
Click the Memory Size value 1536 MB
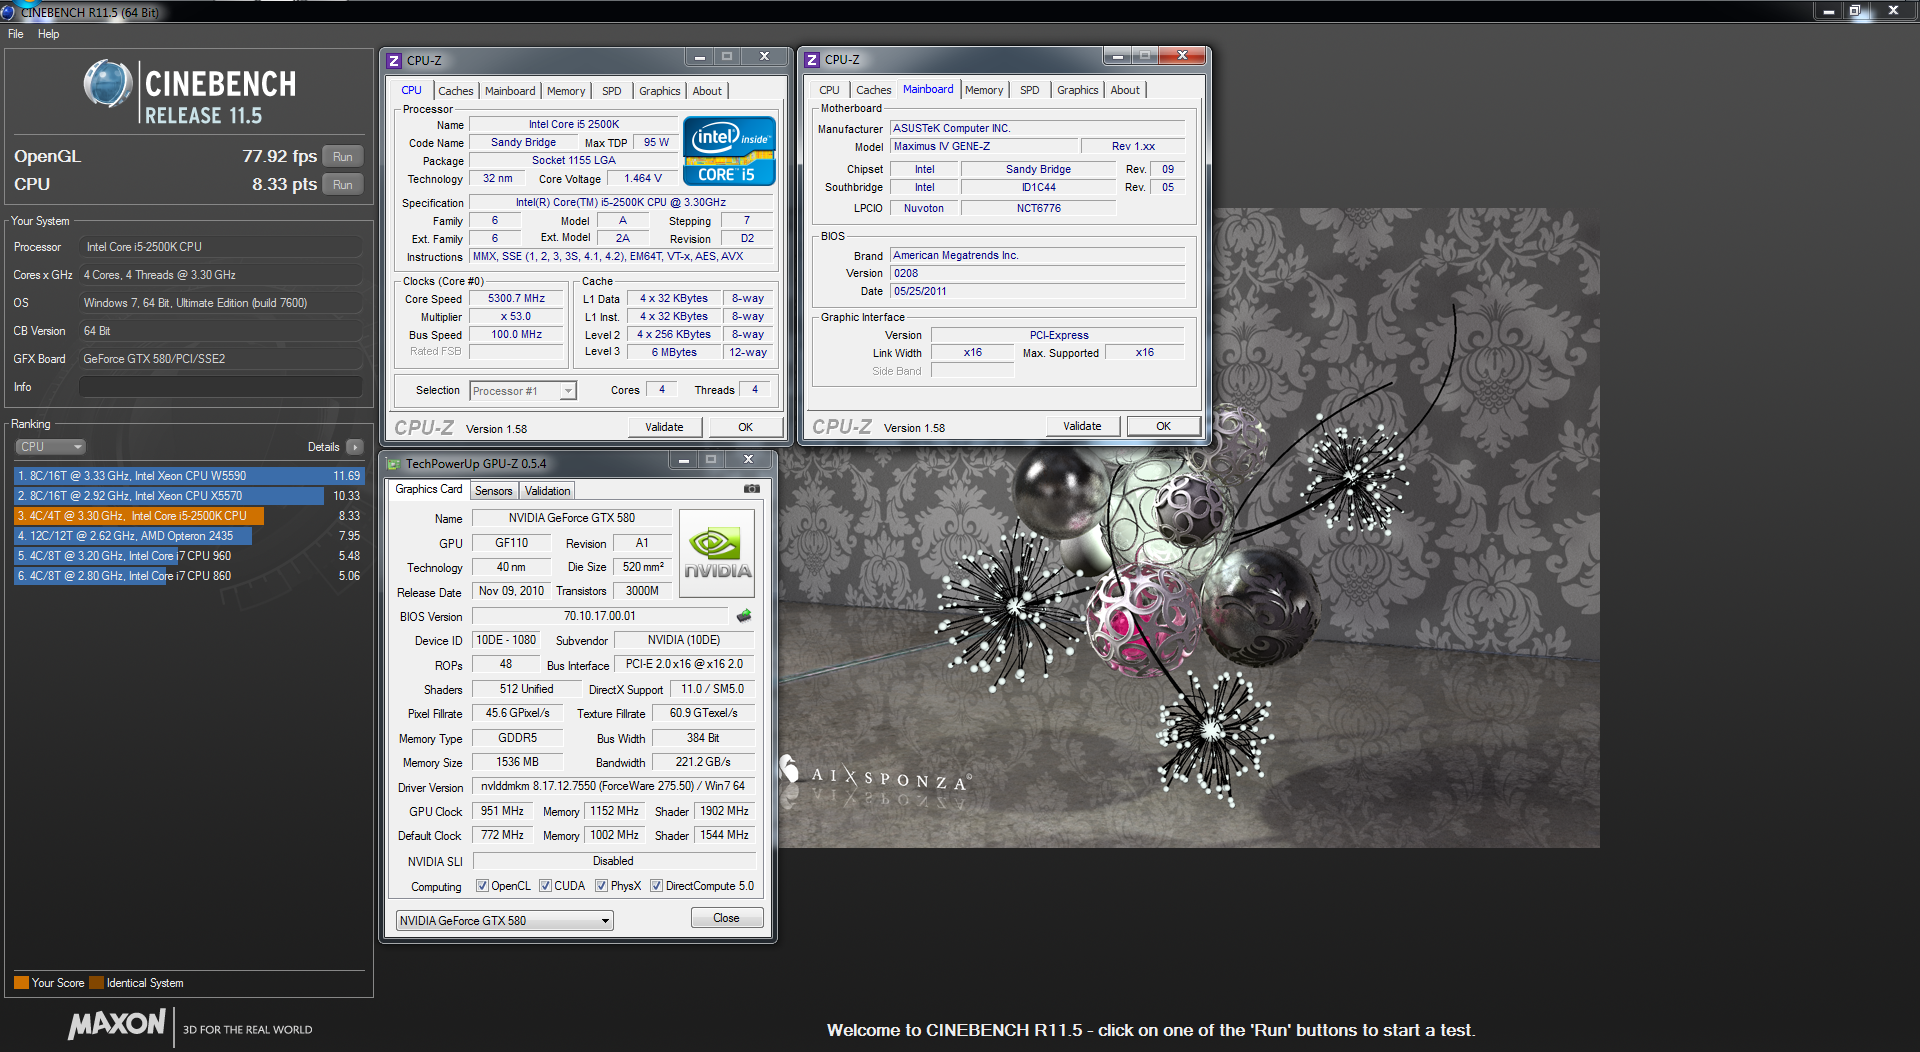pyautogui.click(x=517, y=762)
